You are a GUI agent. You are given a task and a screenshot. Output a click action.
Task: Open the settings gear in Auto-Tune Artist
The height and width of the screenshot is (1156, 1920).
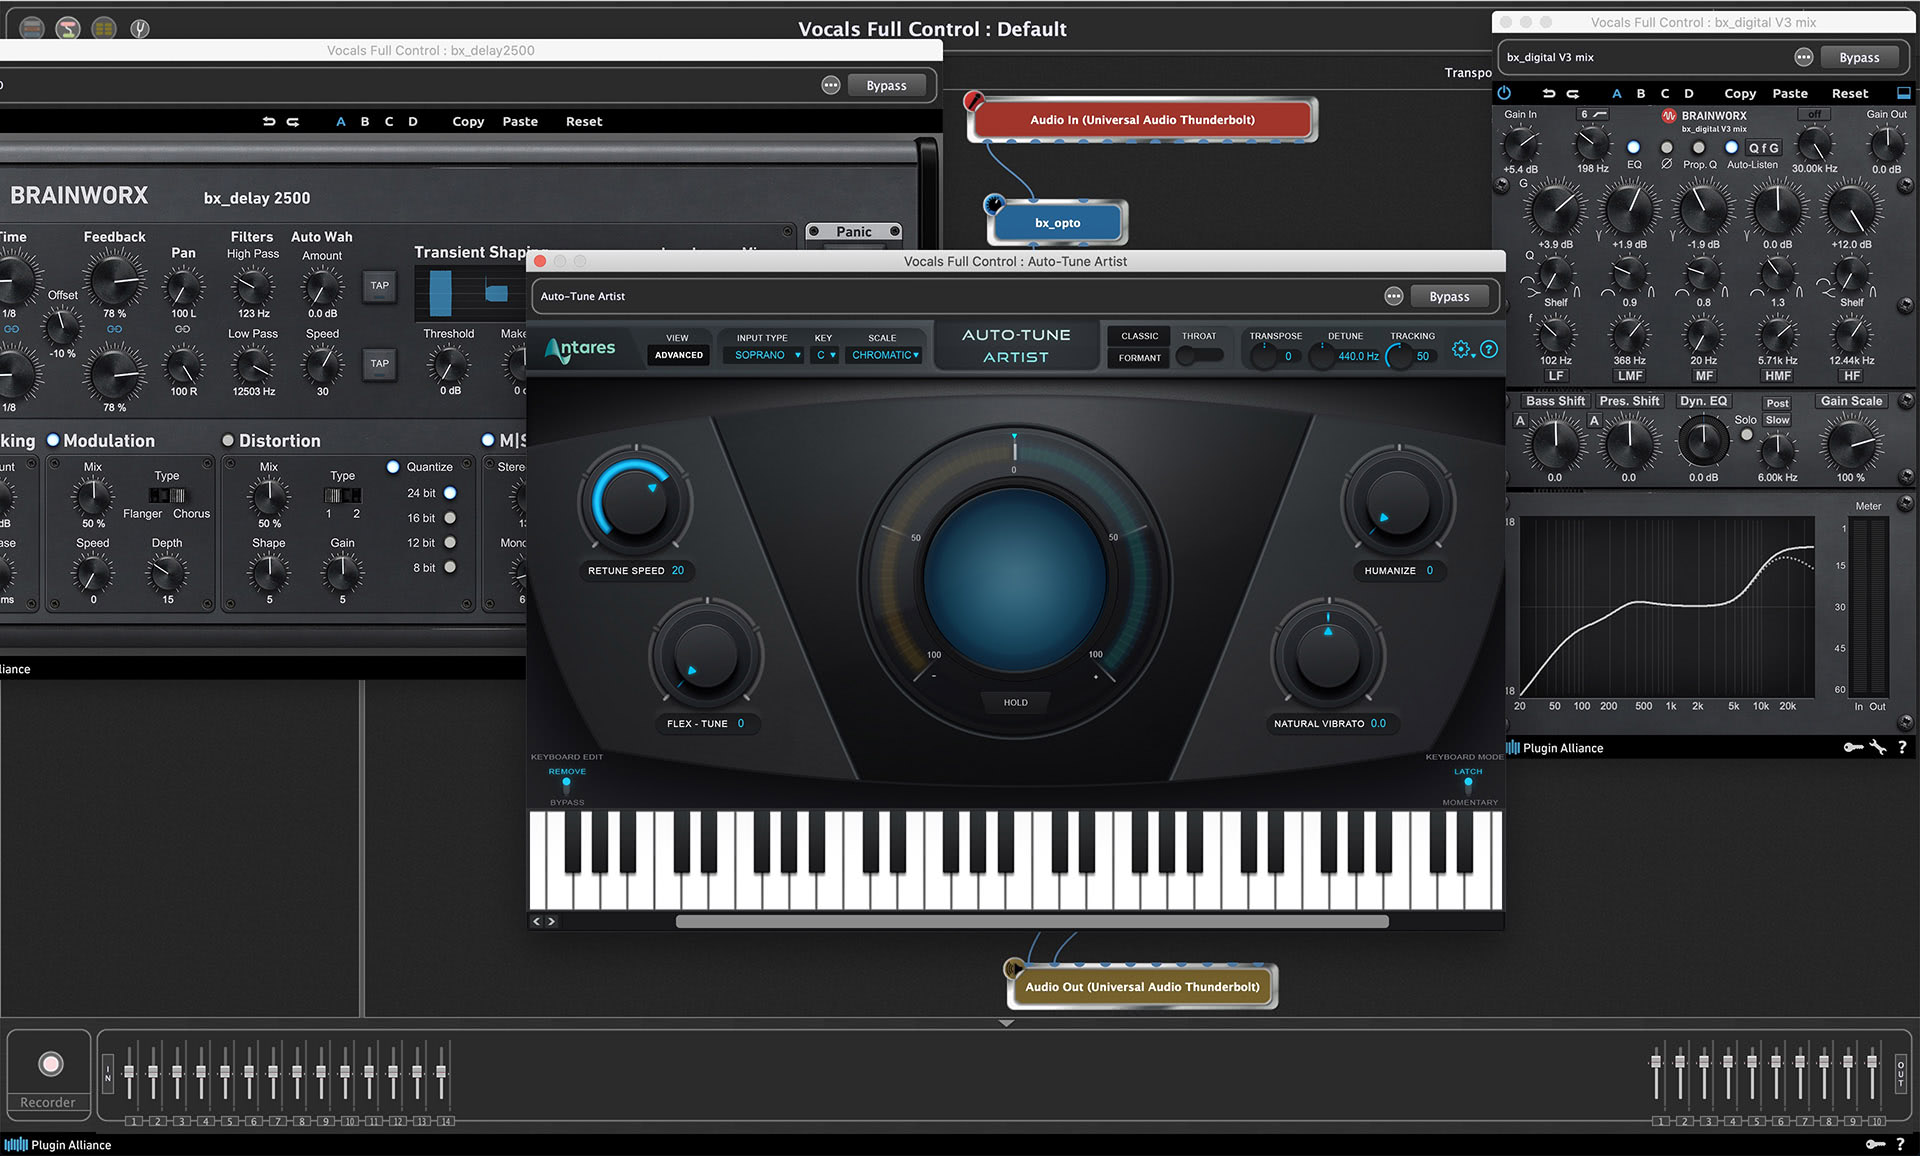tap(1461, 349)
